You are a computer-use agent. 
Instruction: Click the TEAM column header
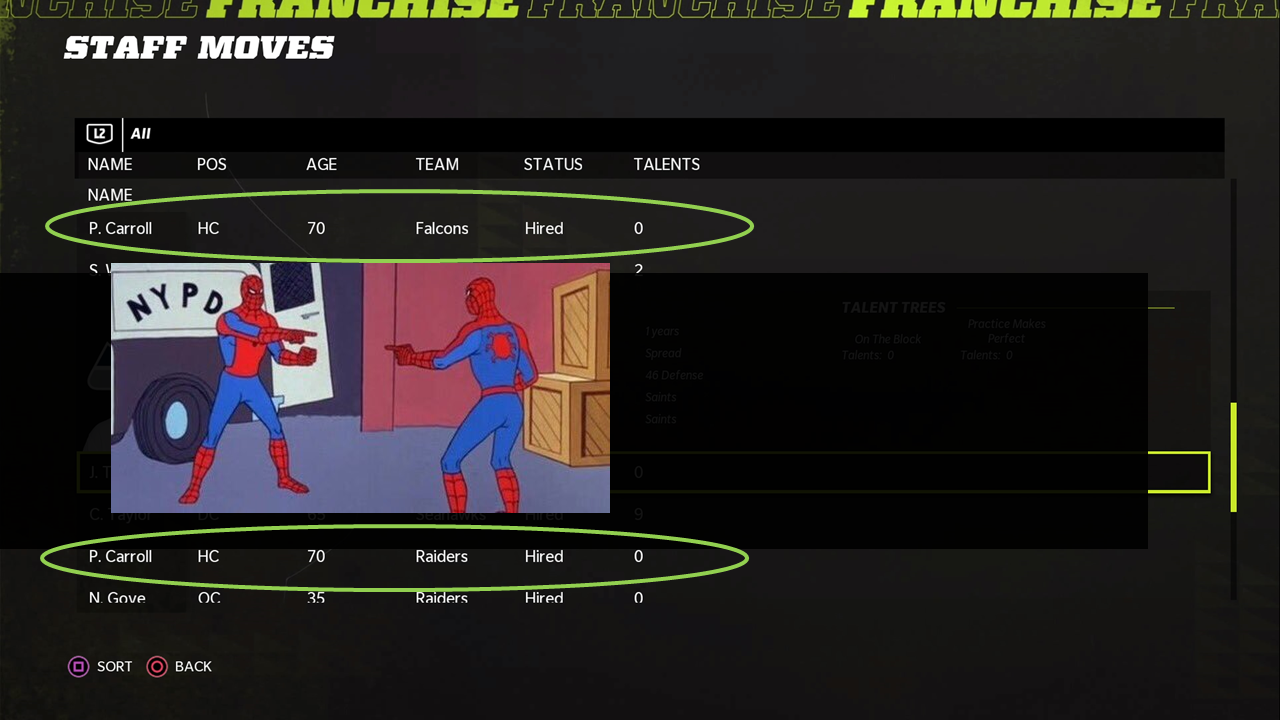[x=437, y=164]
